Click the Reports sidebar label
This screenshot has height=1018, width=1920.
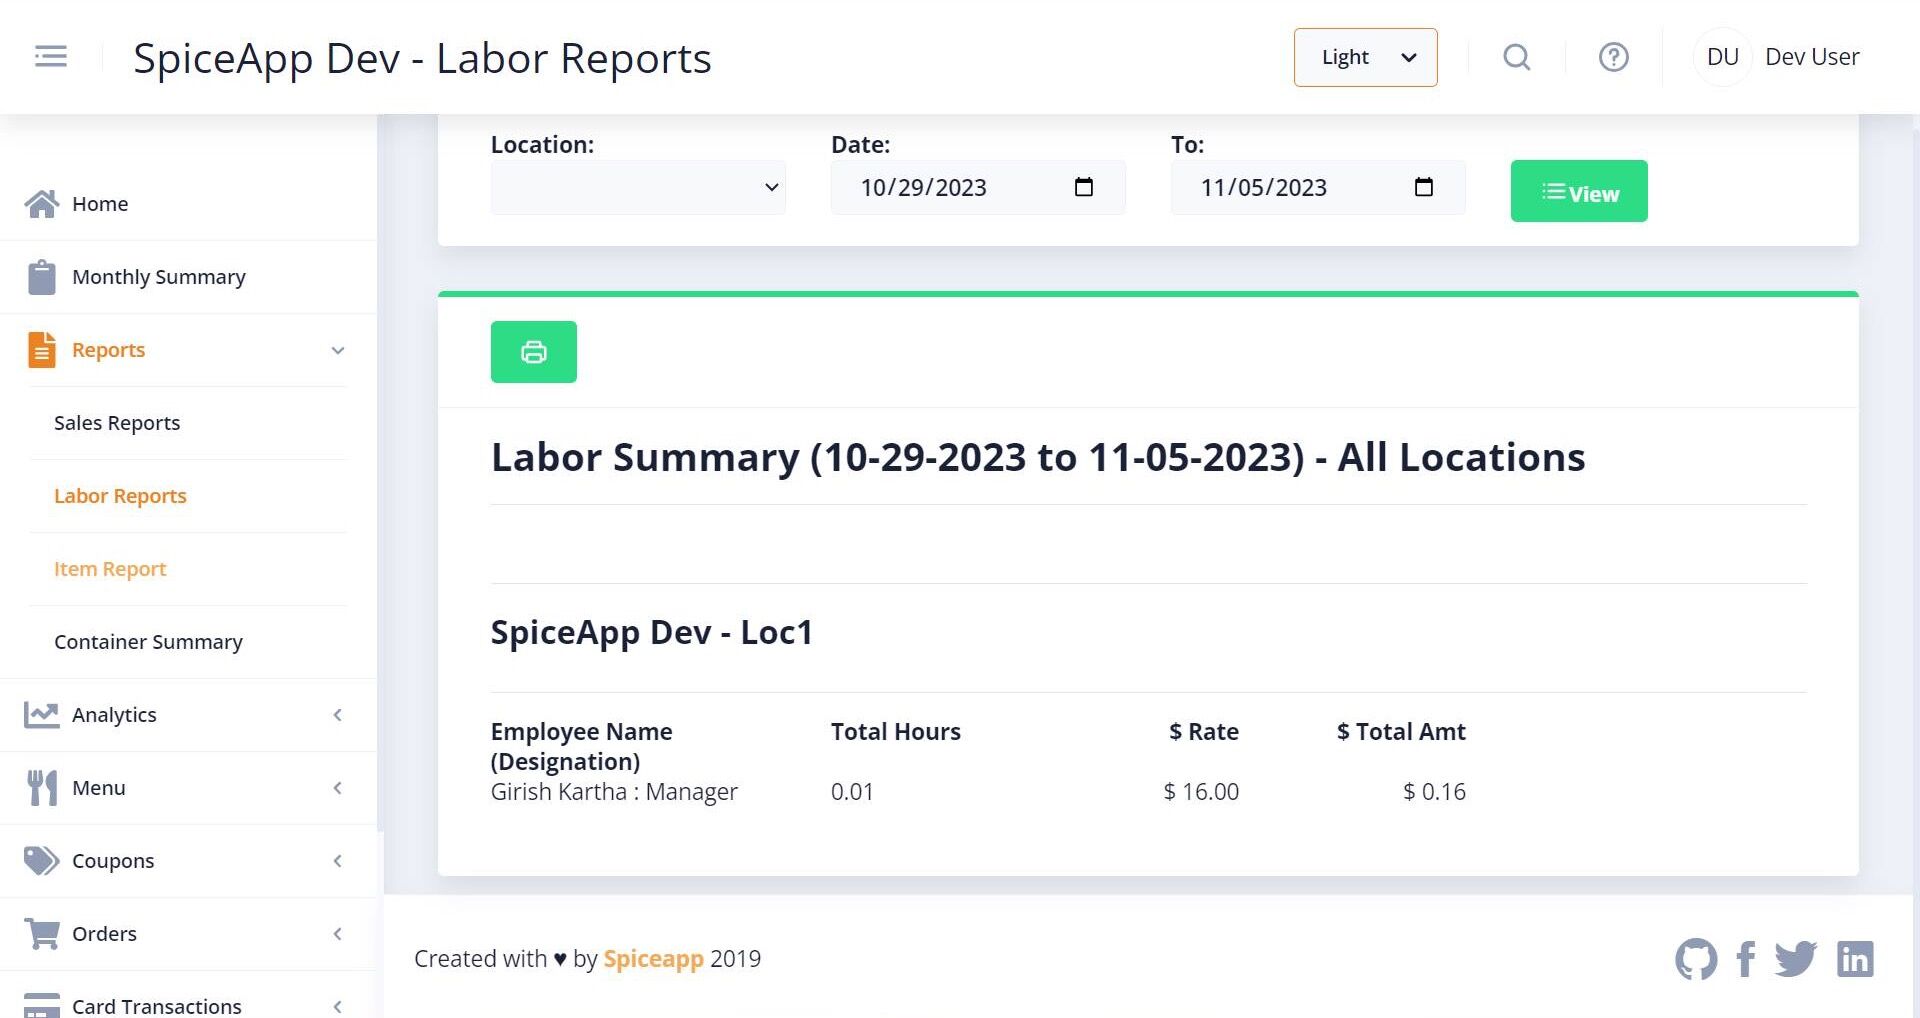click(x=108, y=350)
